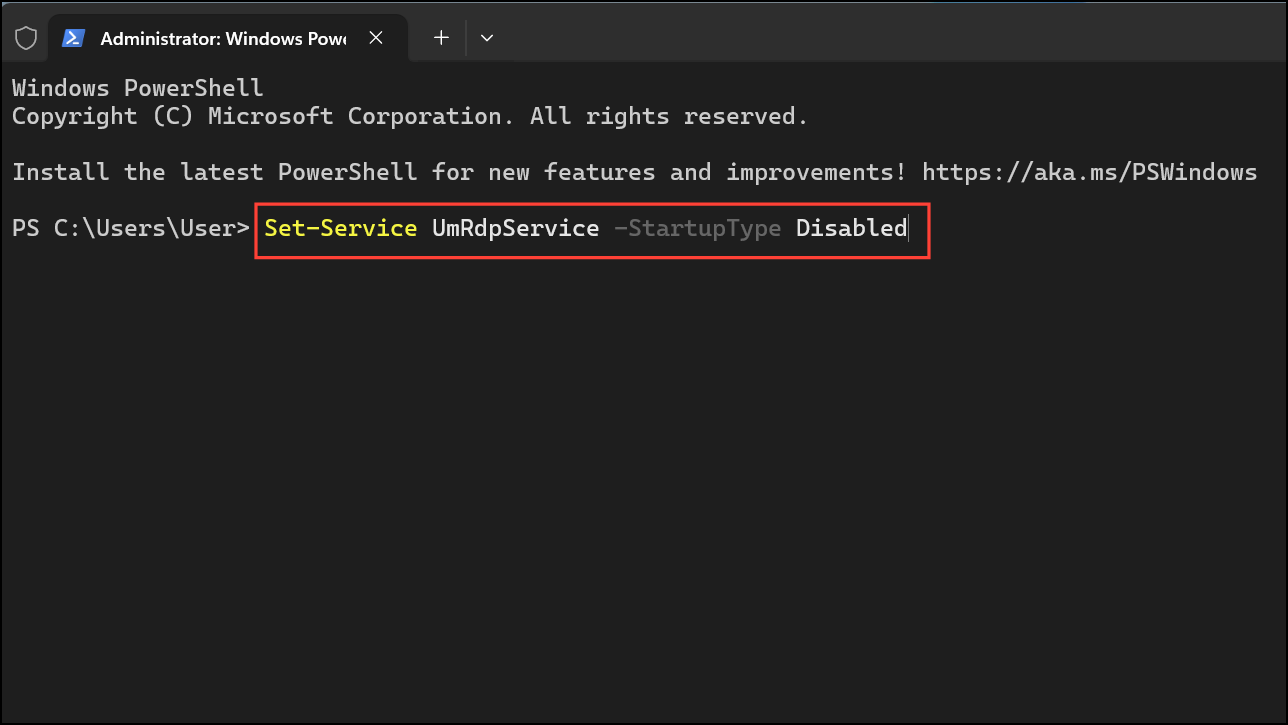Expand the new tab profile dropdown arrow
The height and width of the screenshot is (725, 1288).
click(487, 38)
